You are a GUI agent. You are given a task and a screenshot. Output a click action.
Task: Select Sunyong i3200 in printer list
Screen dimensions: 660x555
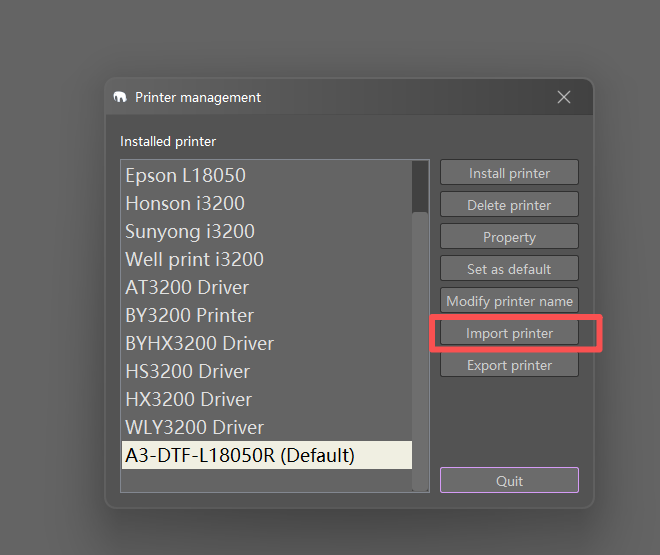click(x=266, y=231)
